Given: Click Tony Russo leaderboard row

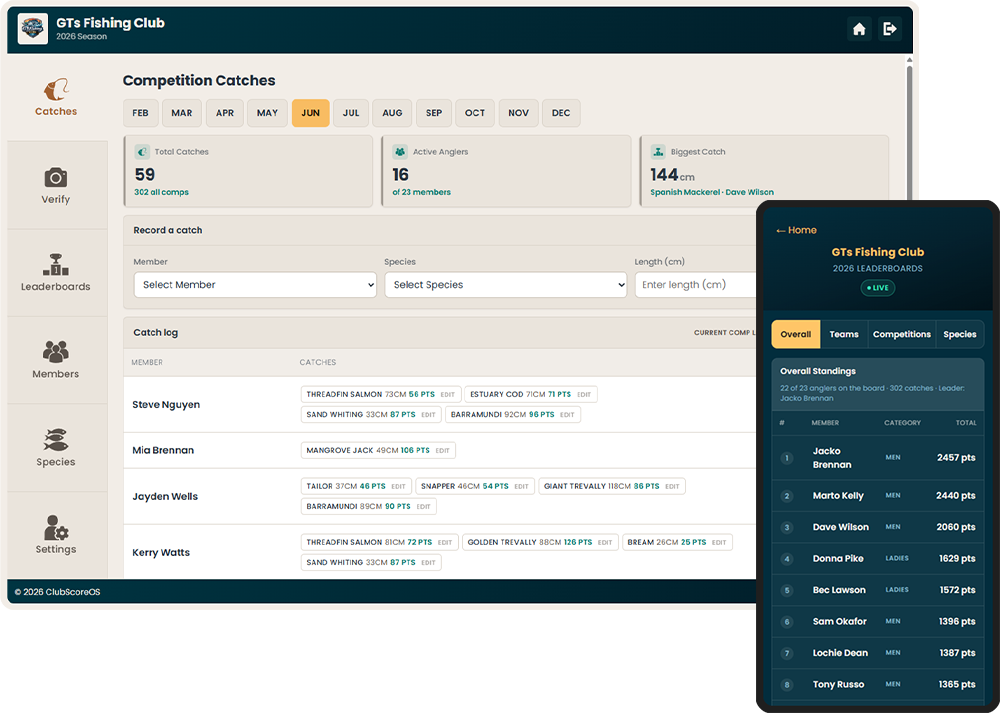Looking at the screenshot, I should [878, 684].
